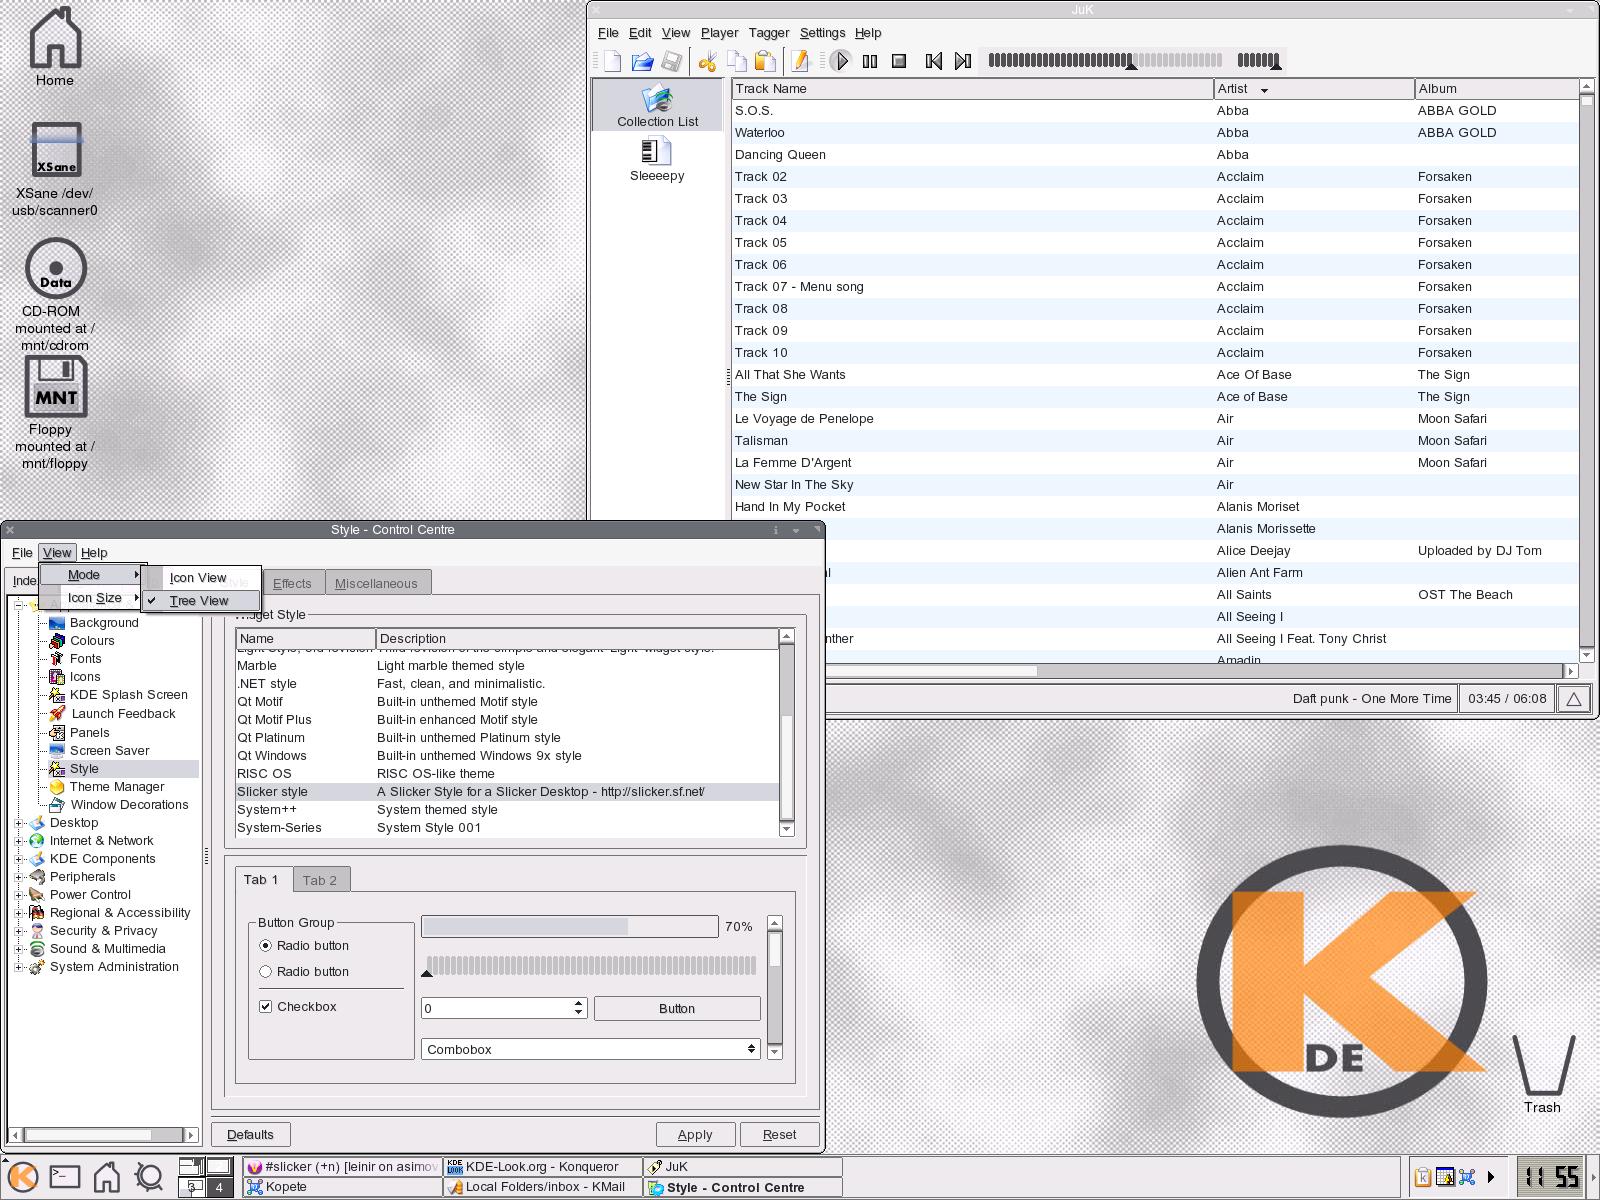1600x1200 pixels.
Task: Select the Collection List icon
Action: (657, 106)
